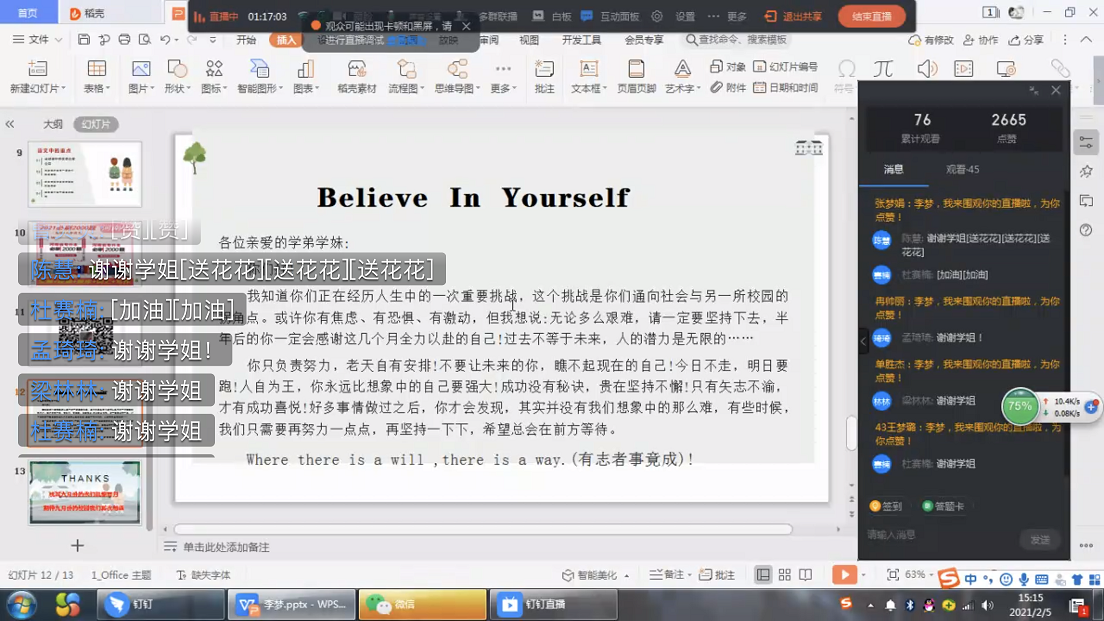Switch to the 视图 view ribbon tab
The height and width of the screenshot is (621, 1104).
pos(529,40)
